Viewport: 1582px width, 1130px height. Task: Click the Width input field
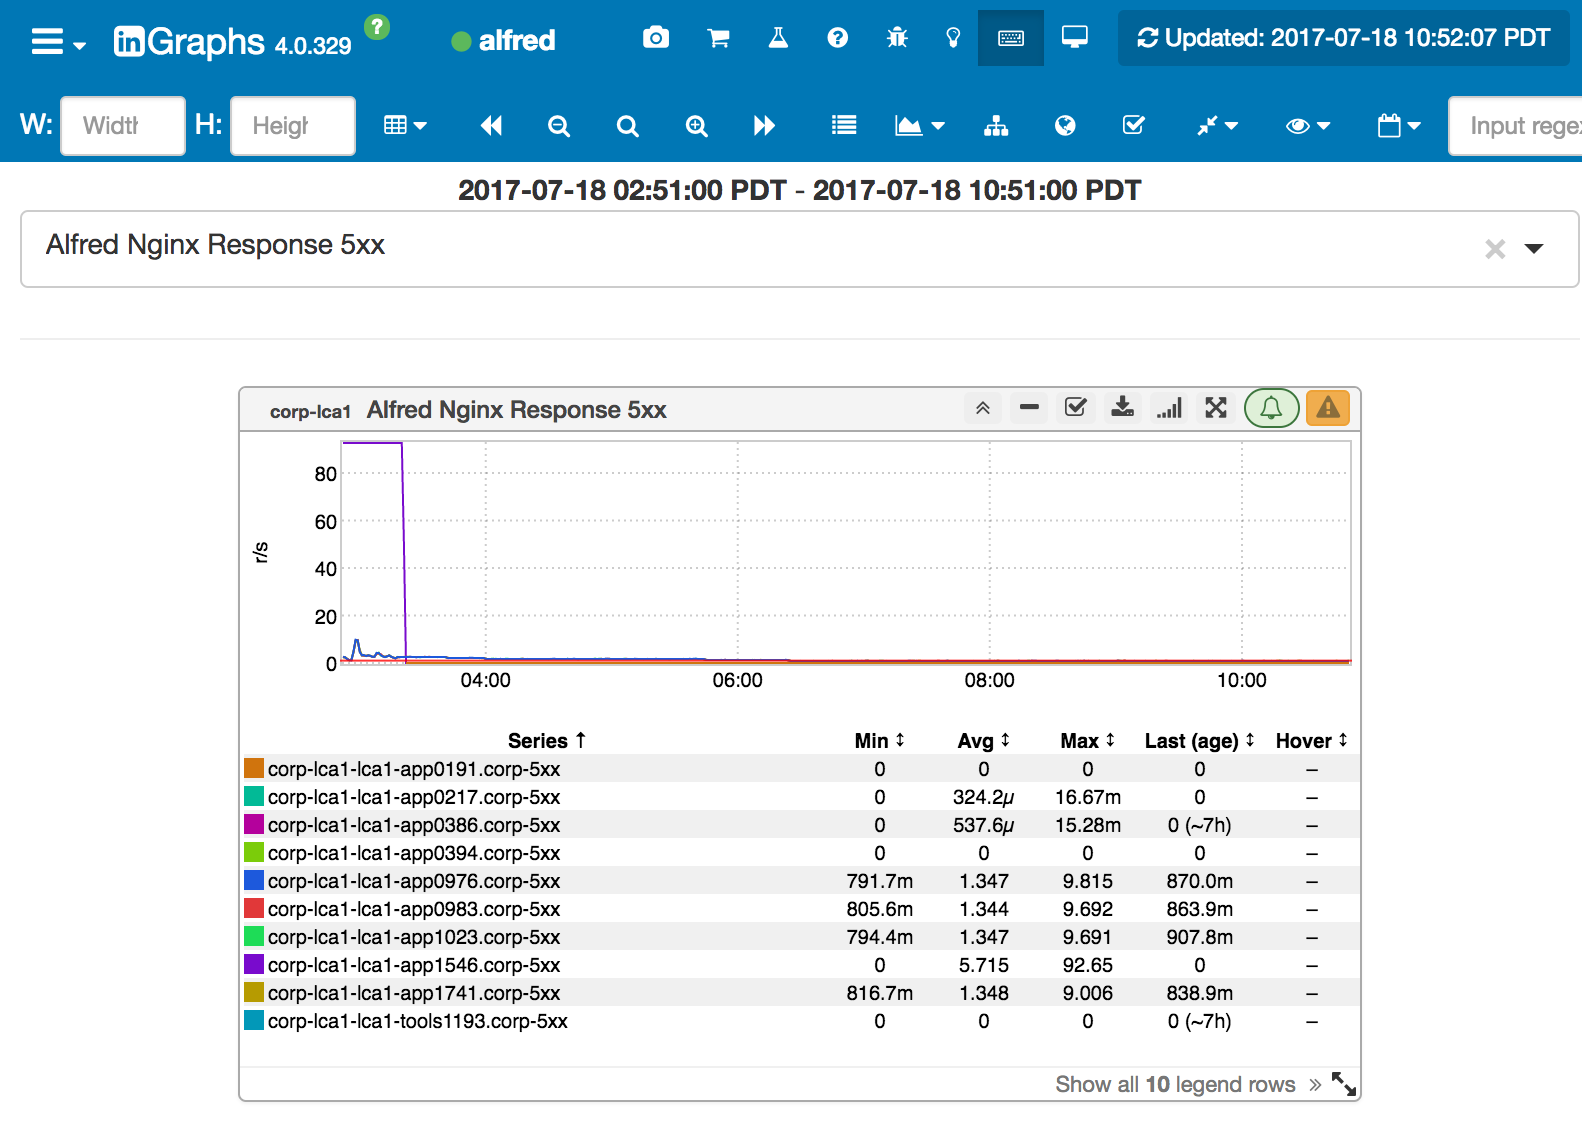(122, 126)
